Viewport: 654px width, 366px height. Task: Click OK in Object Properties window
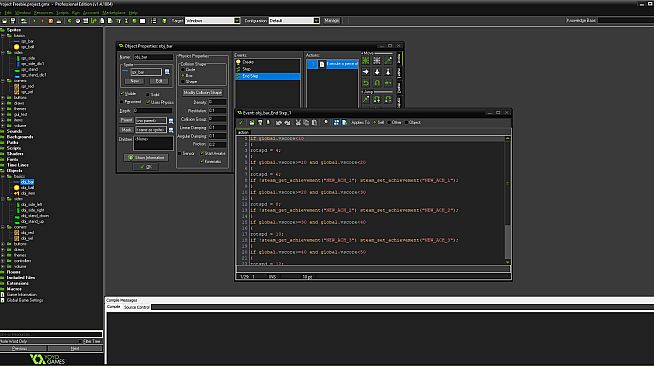pos(146,167)
